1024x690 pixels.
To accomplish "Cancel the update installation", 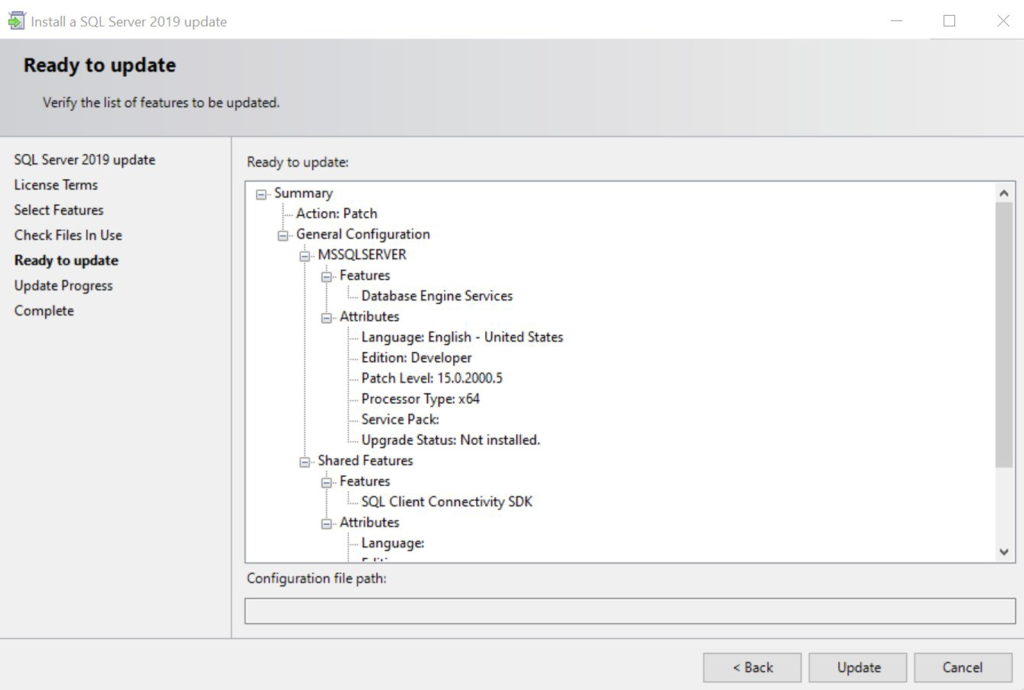I will 963,667.
